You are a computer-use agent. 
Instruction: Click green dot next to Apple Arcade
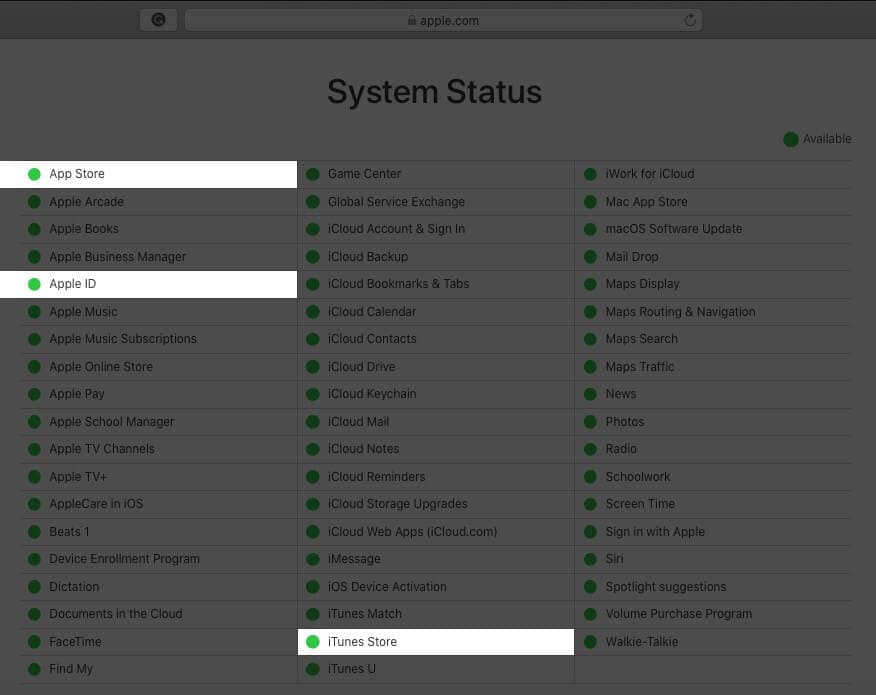pyautogui.click(x=34, y=202)
